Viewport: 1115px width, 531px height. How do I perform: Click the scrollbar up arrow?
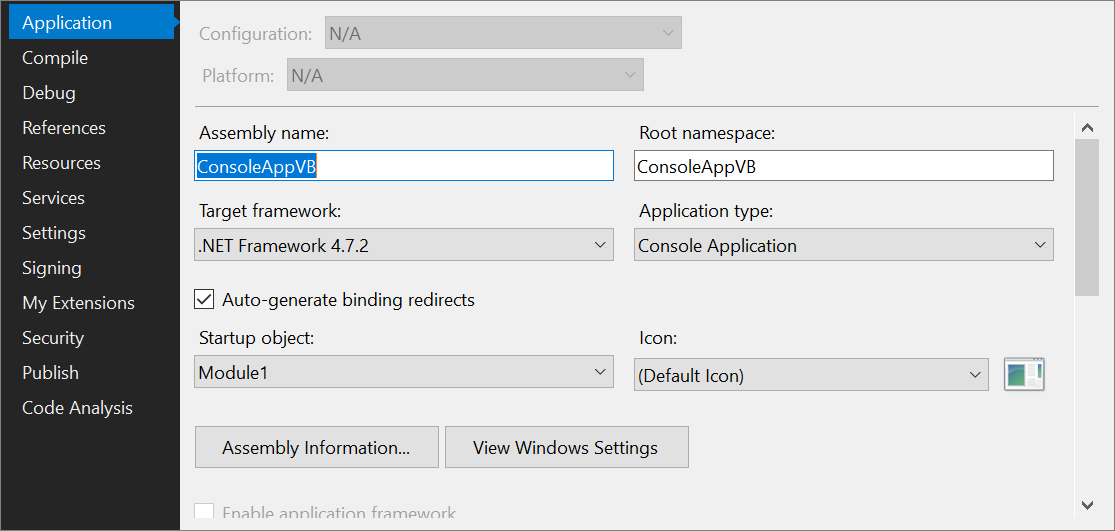pyautogui.click(x=1087, y=129)
